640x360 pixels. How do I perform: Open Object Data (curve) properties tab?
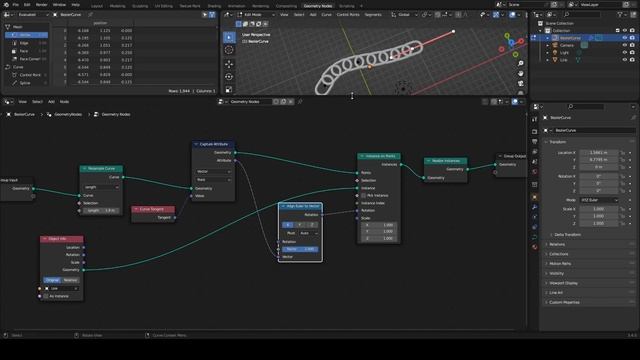tap(535, 237)
